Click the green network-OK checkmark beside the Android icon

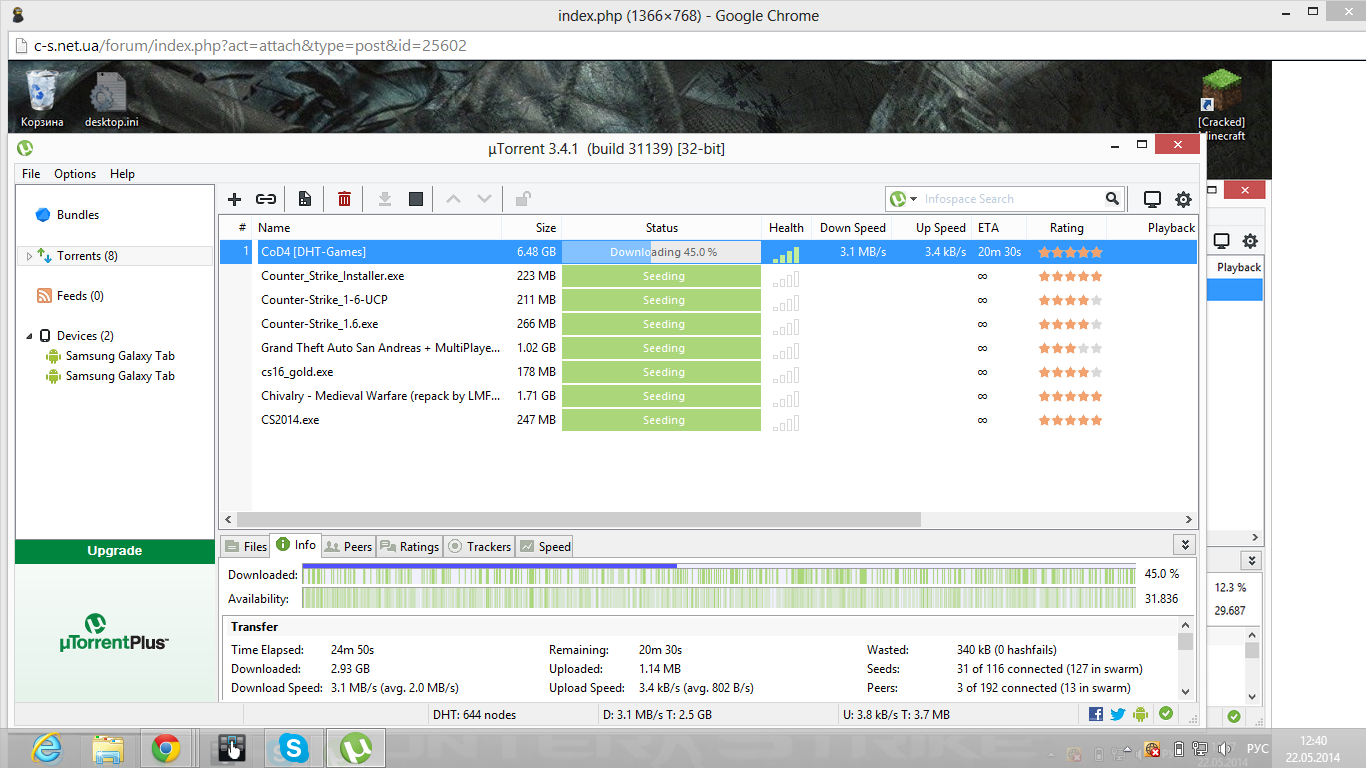point(1165,714)
